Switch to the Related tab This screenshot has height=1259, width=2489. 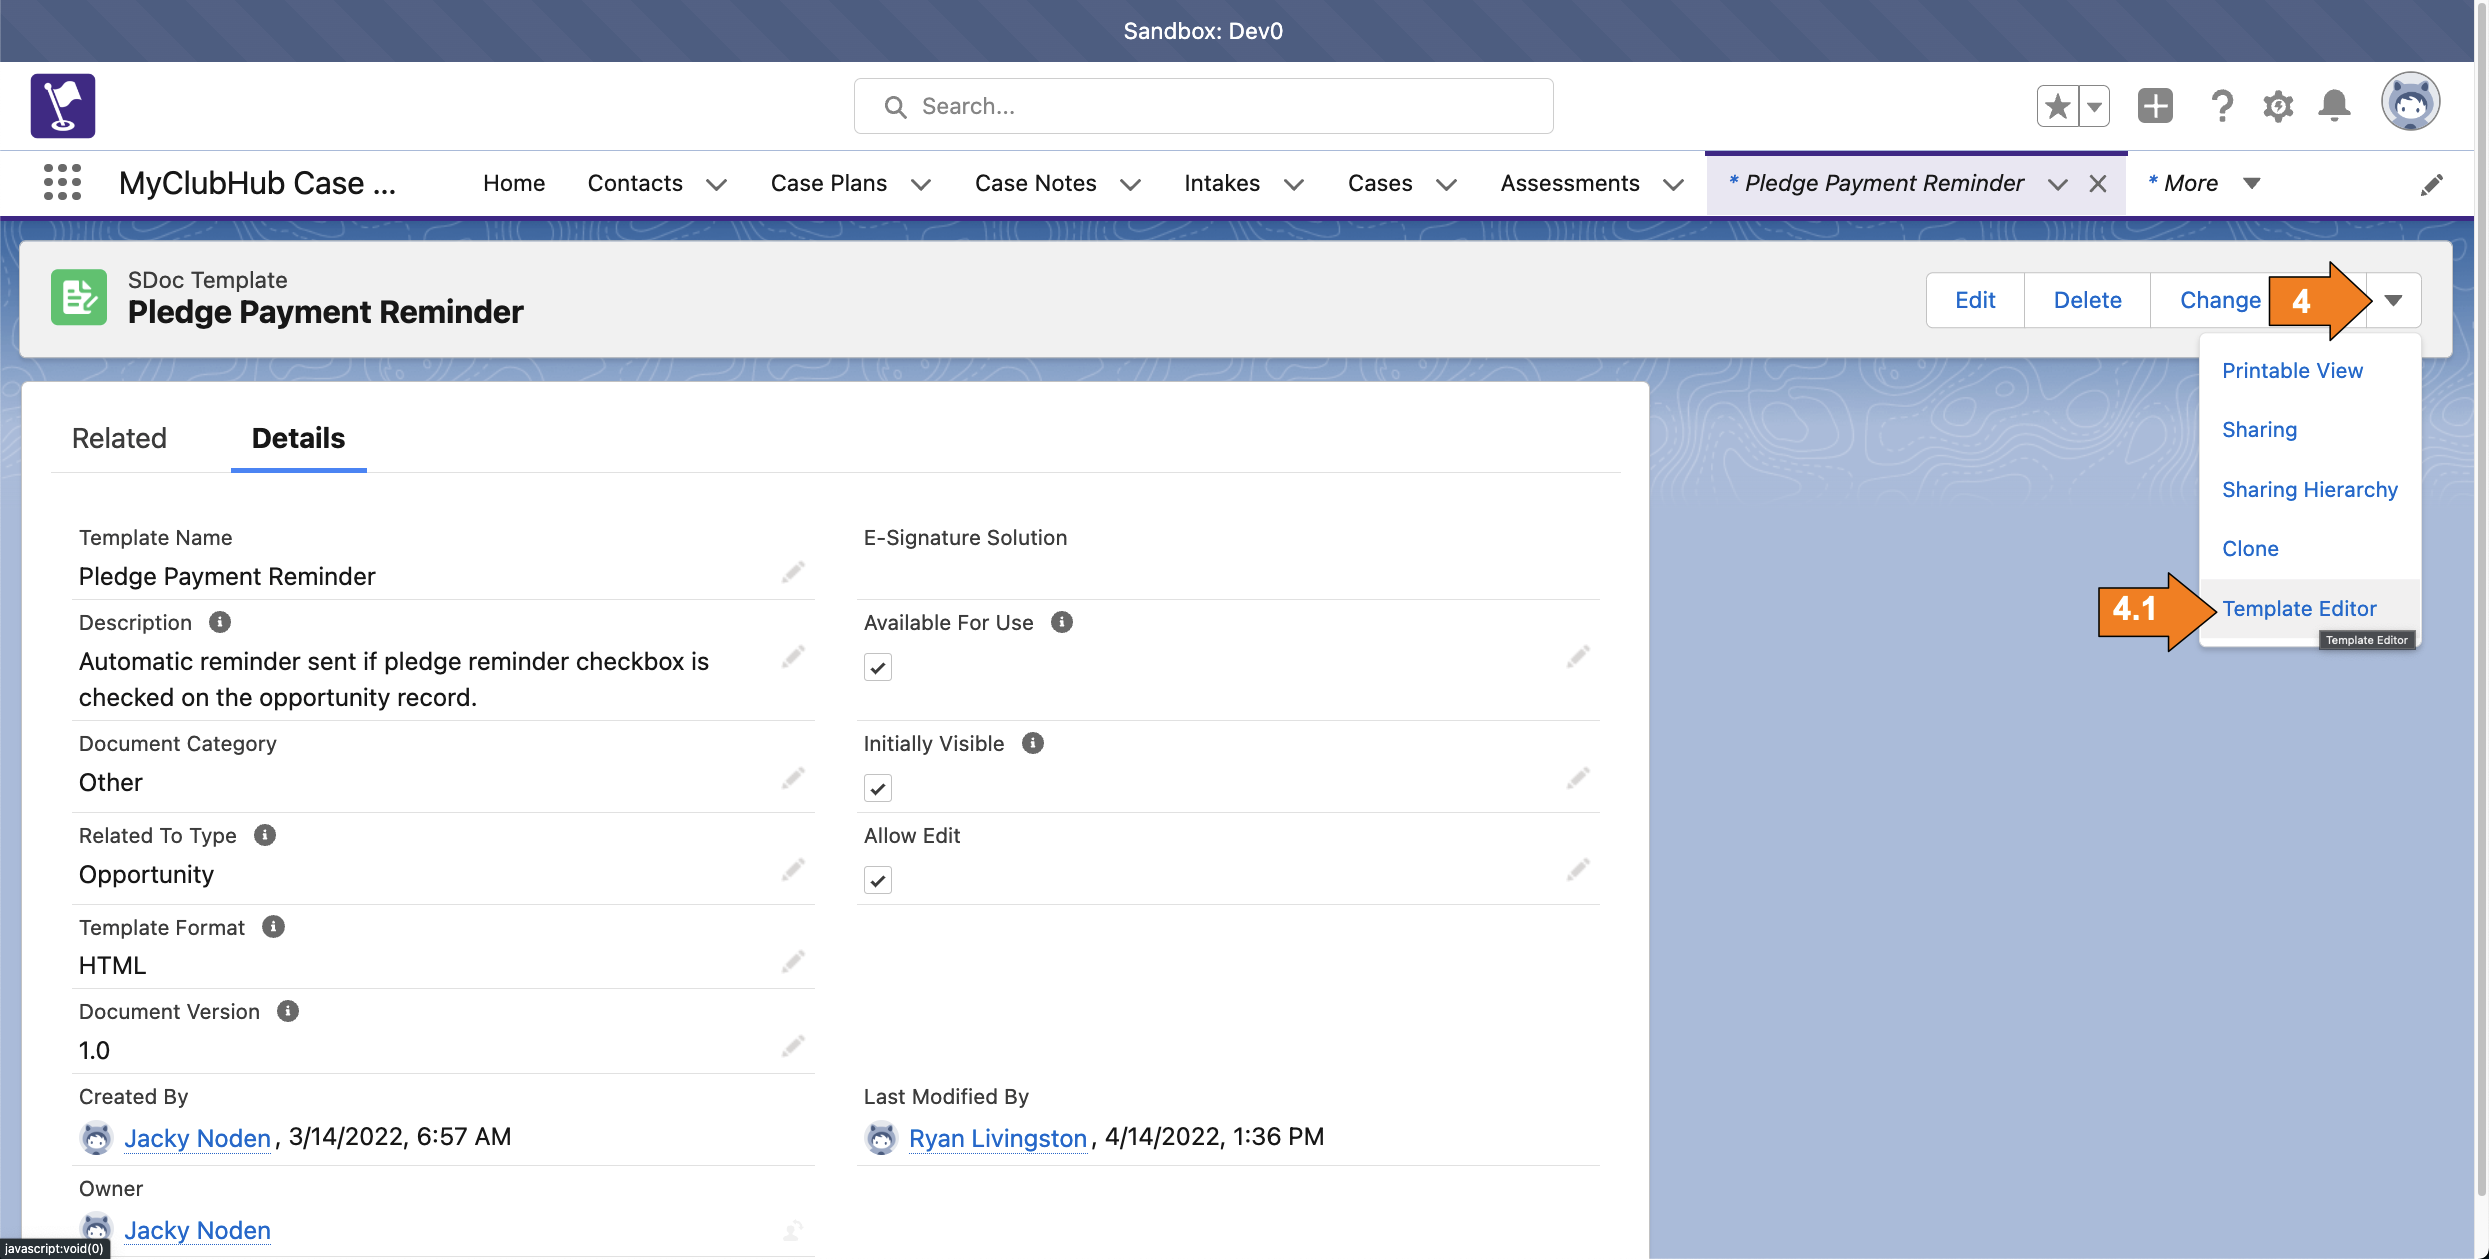click(119, 438)
